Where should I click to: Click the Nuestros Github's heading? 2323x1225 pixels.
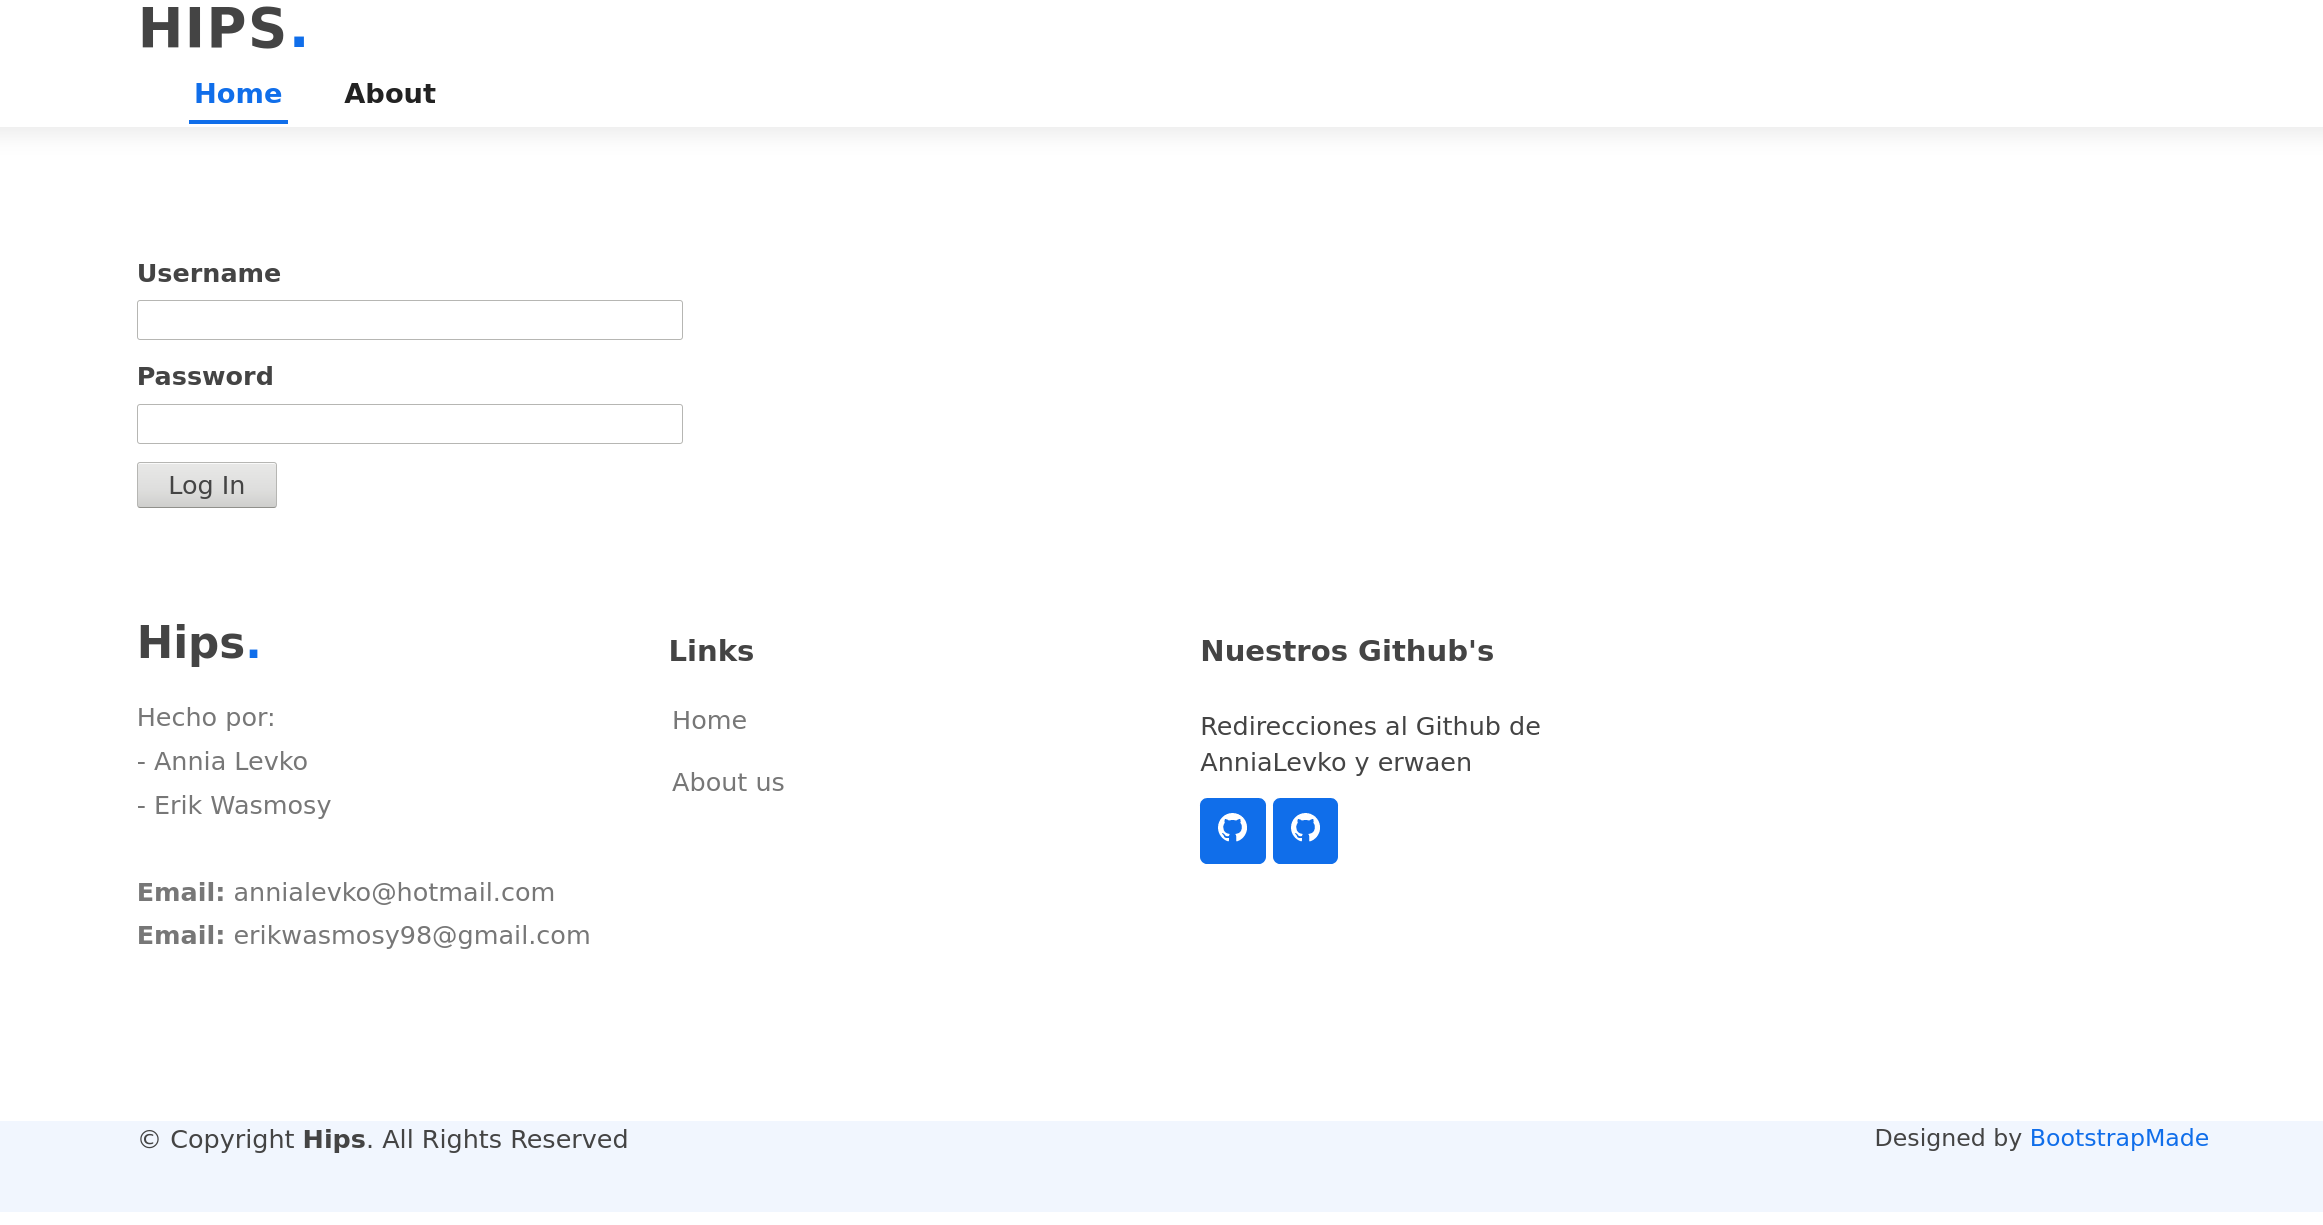tap(1346, 651)
